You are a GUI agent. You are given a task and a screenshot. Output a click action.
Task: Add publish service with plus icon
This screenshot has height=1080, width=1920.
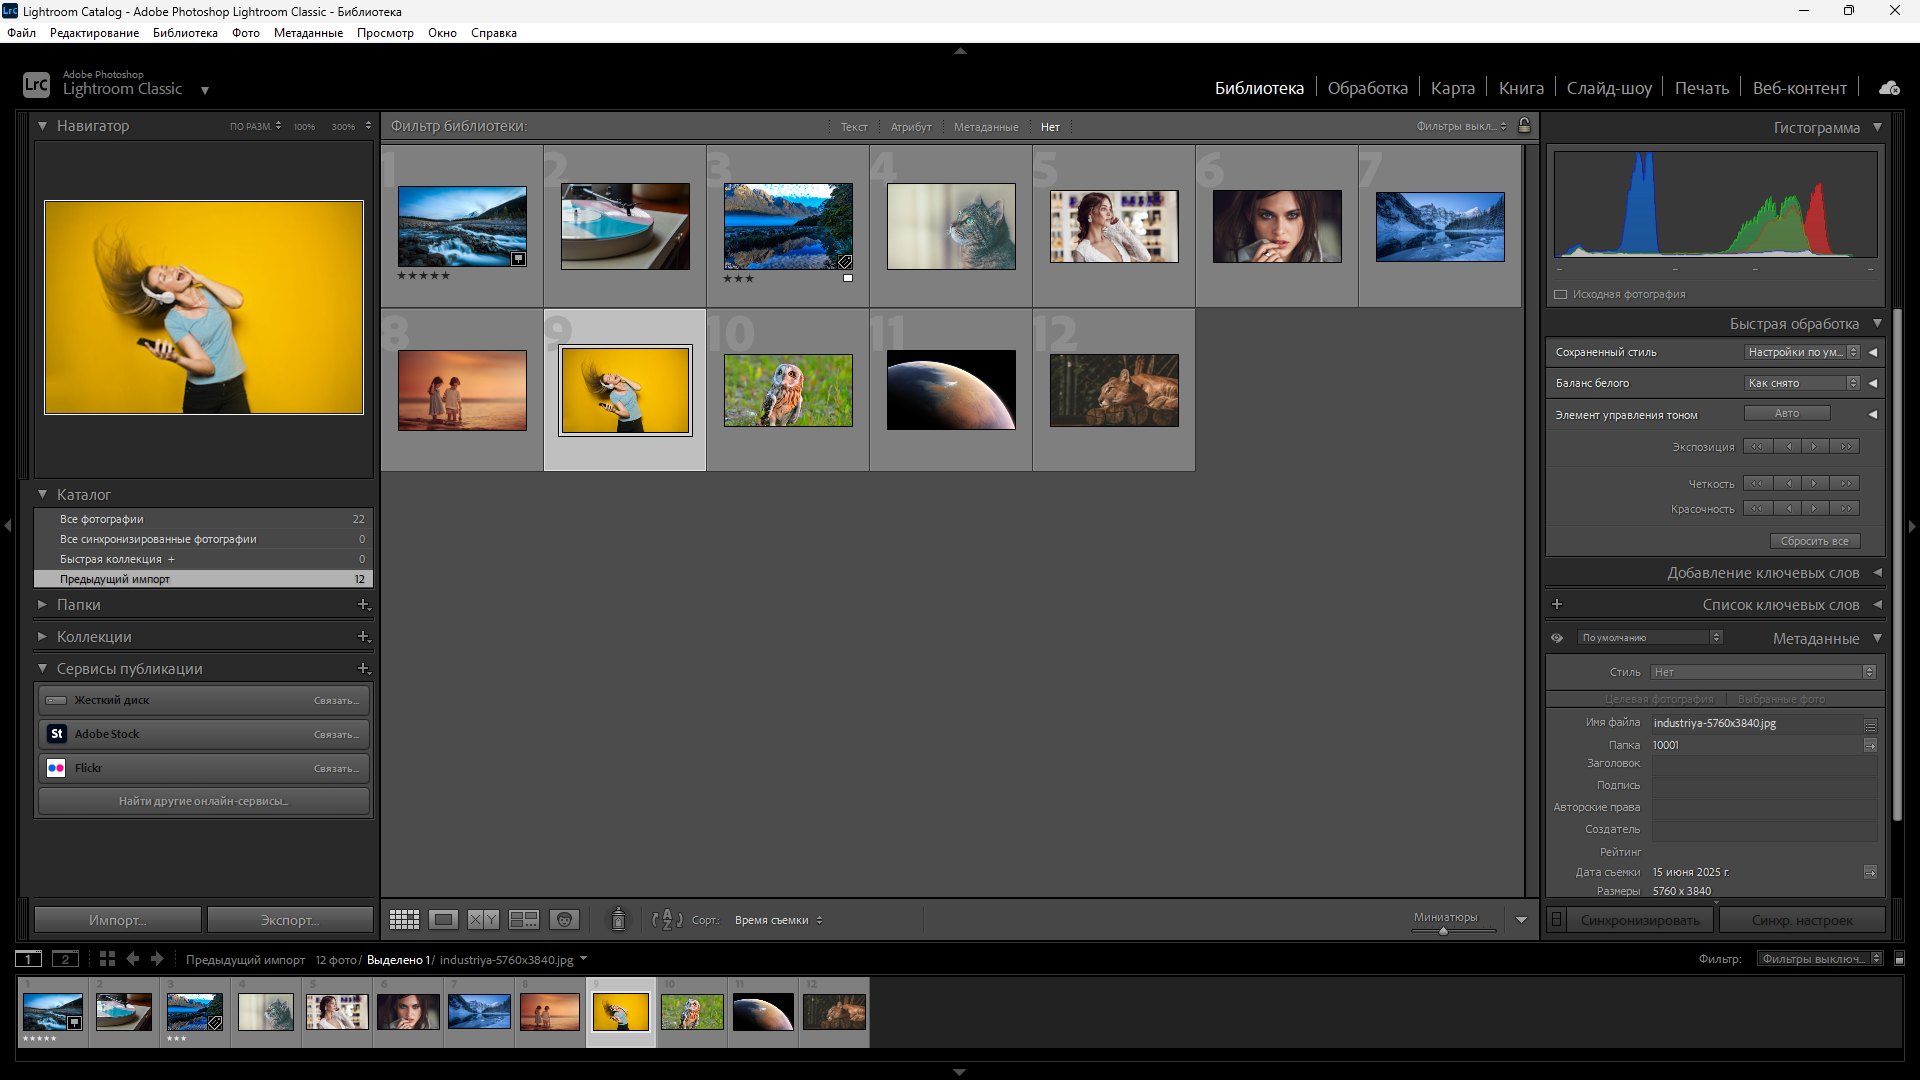[x=364, y=669]
